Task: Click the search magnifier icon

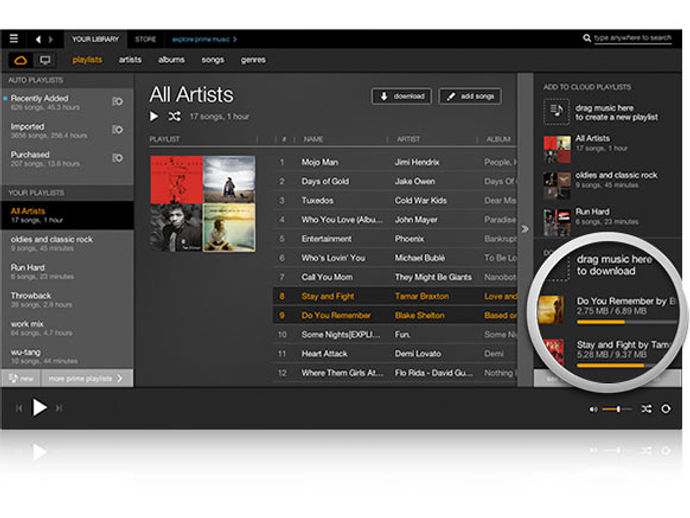Action: [x=587, y=38]
